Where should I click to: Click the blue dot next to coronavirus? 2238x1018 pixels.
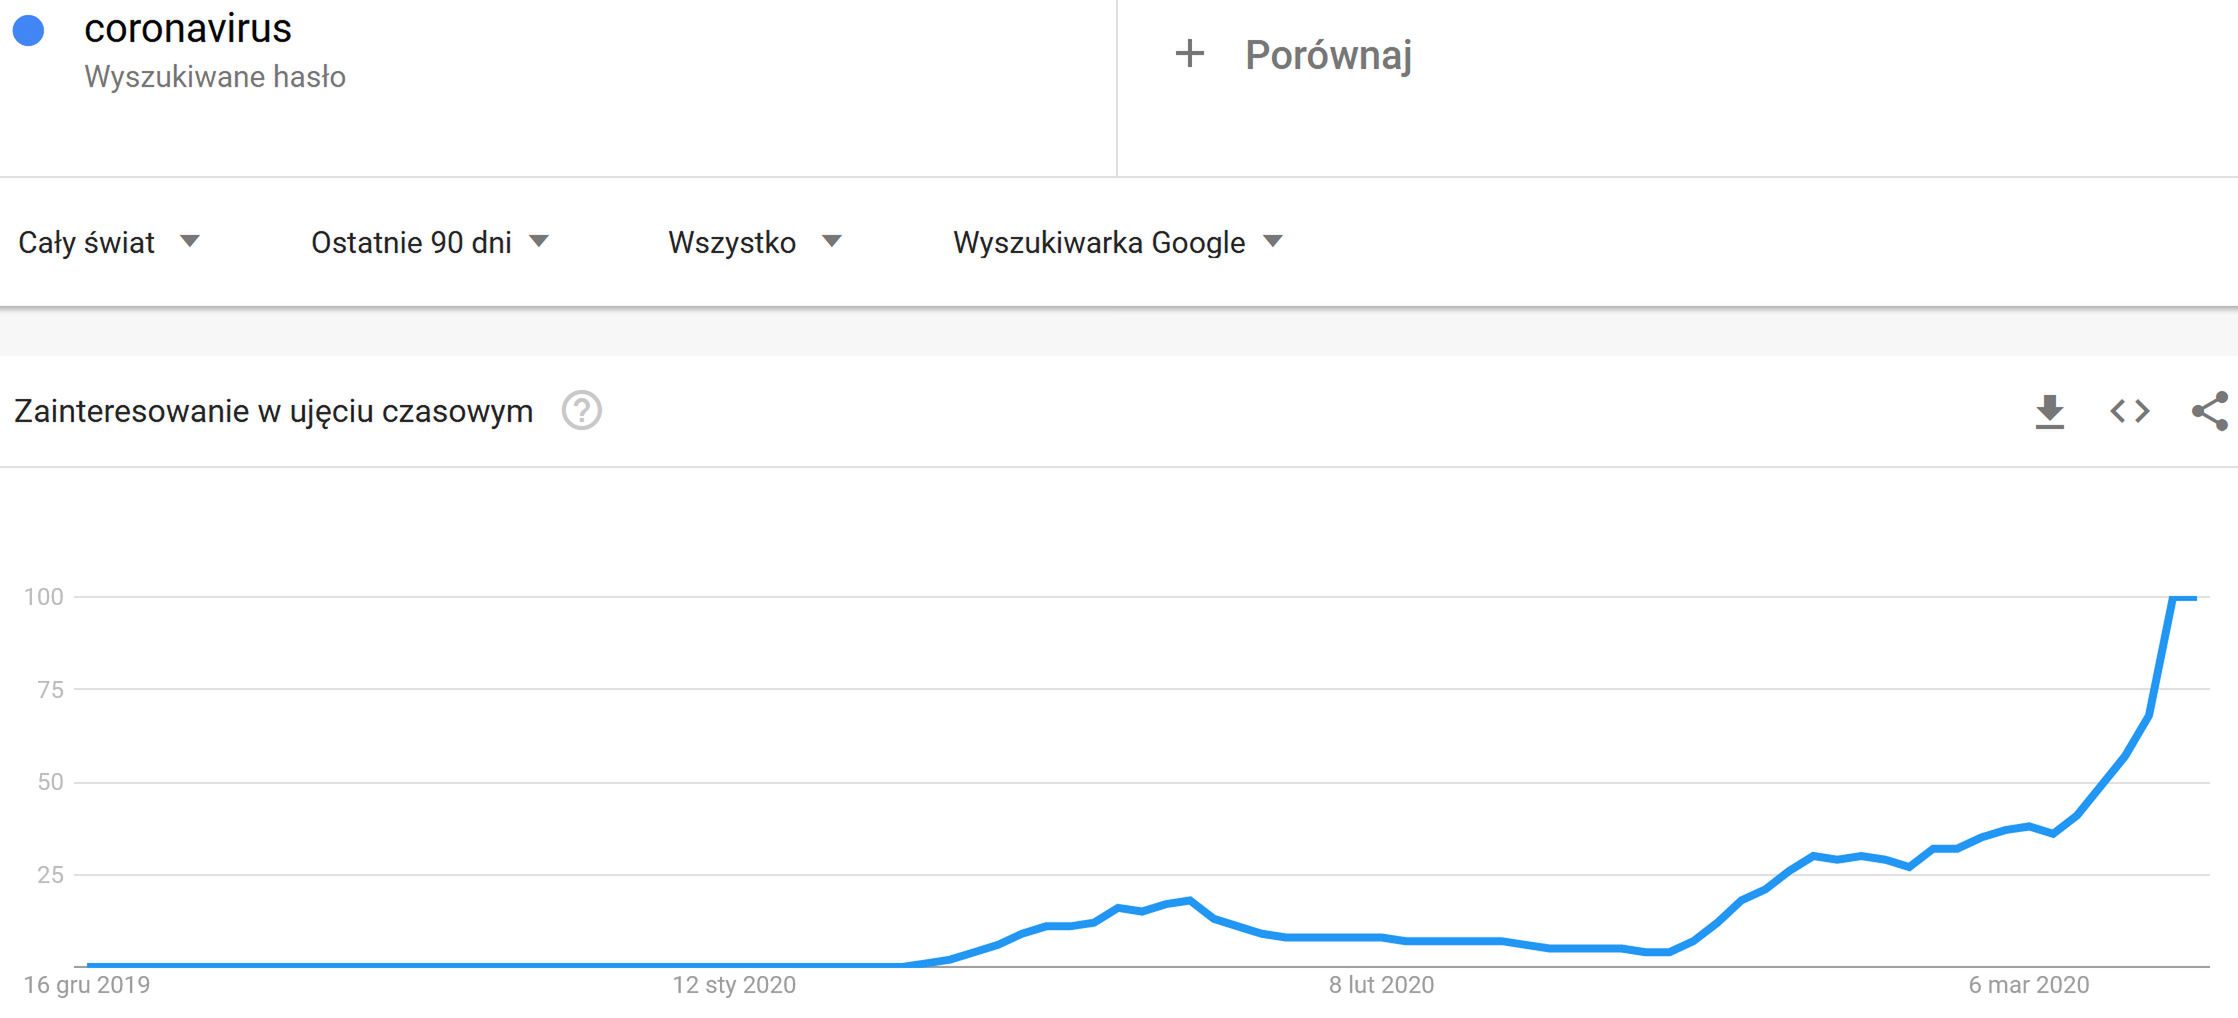[29, 31]
